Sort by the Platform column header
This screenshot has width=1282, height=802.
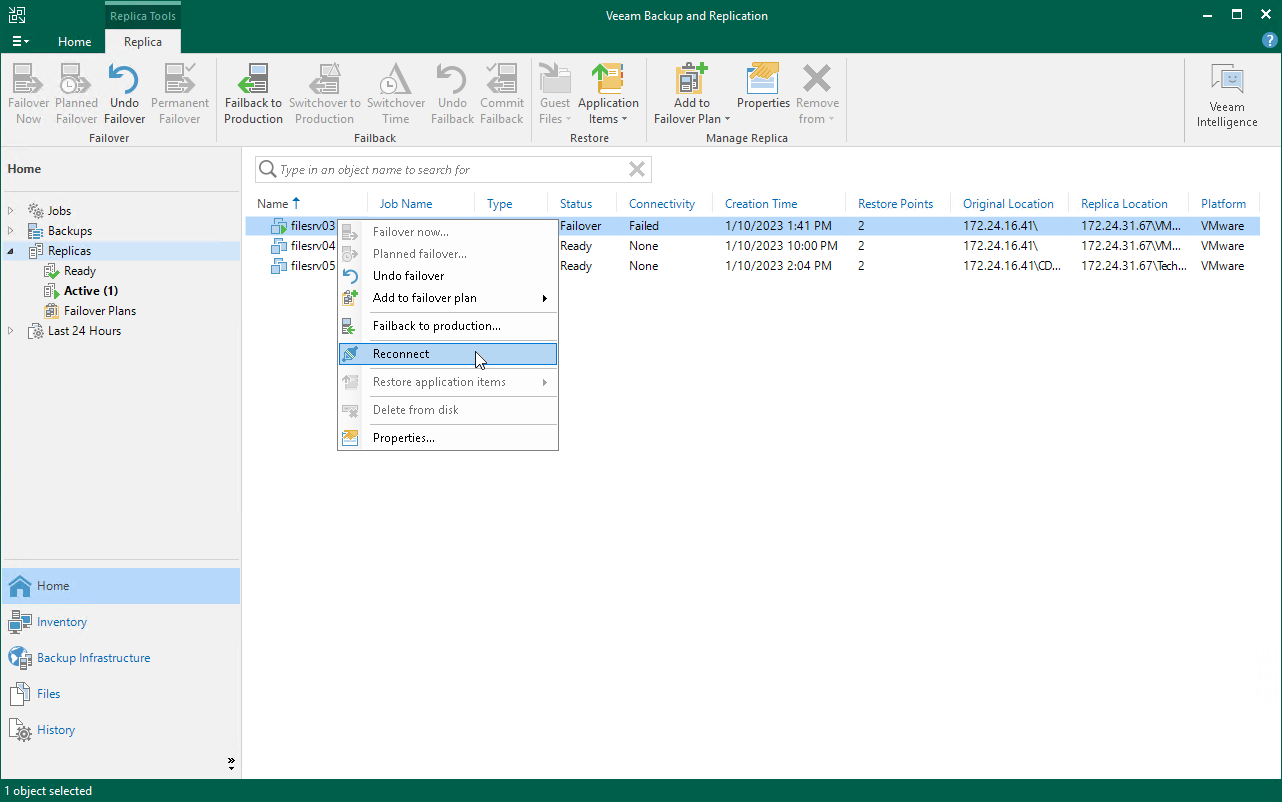coord(1224,204)
